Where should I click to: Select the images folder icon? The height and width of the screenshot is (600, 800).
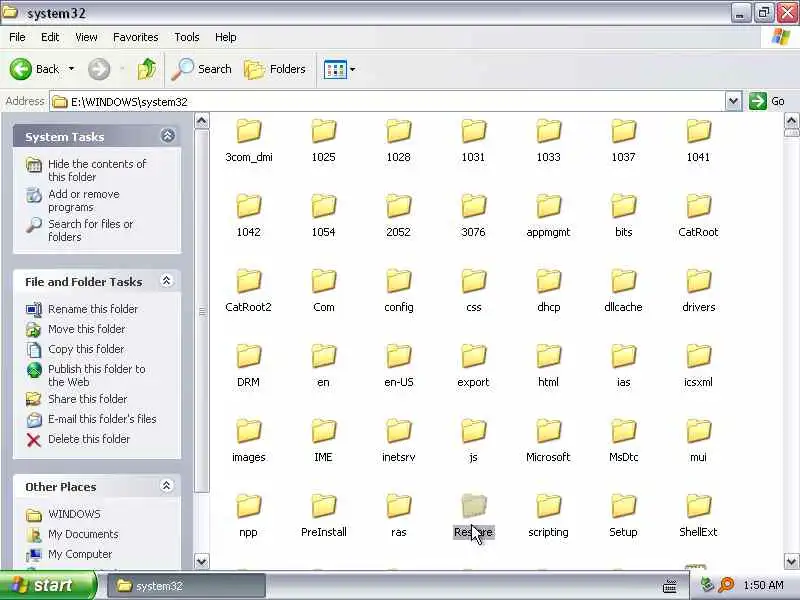point(249,431)
